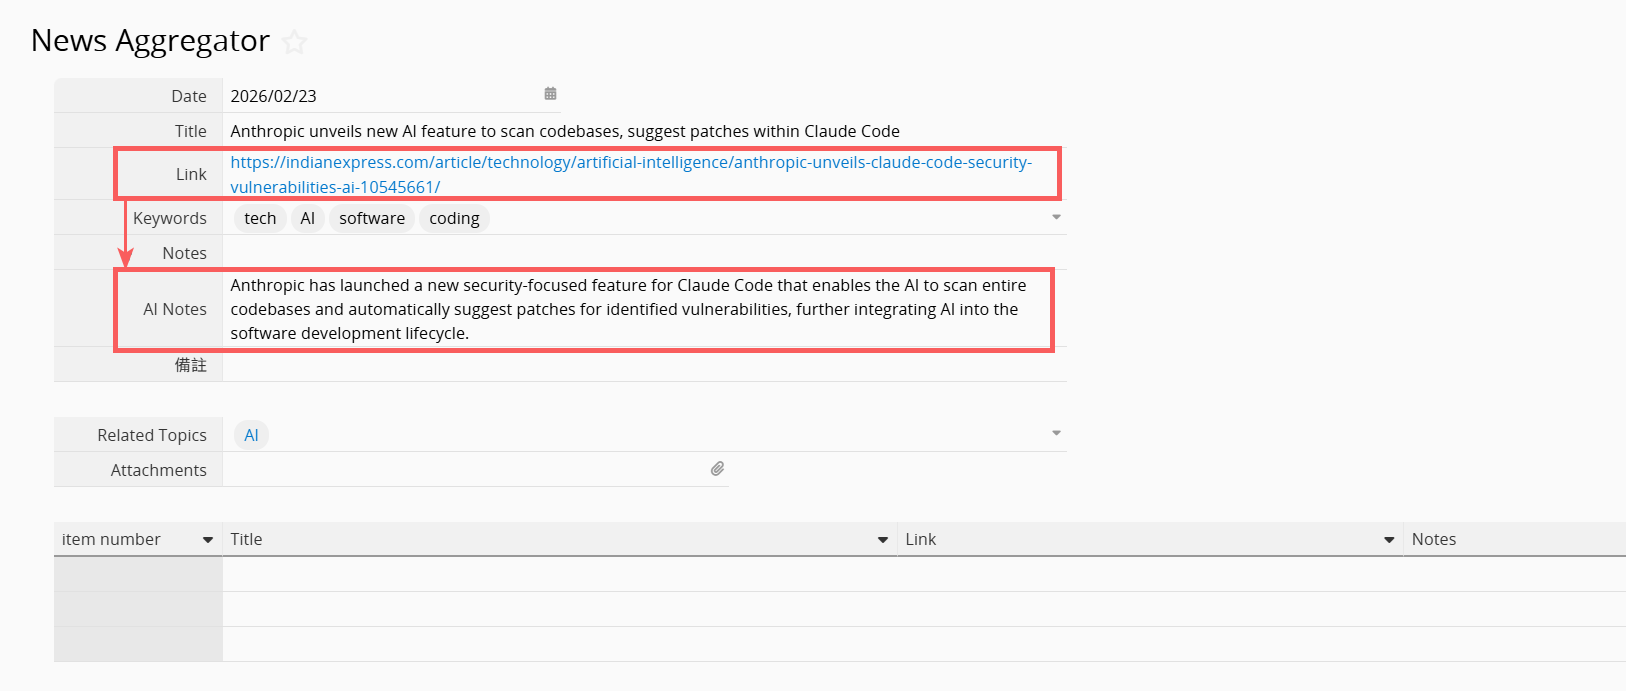Click the empty 備註 field

click(640, 365)
